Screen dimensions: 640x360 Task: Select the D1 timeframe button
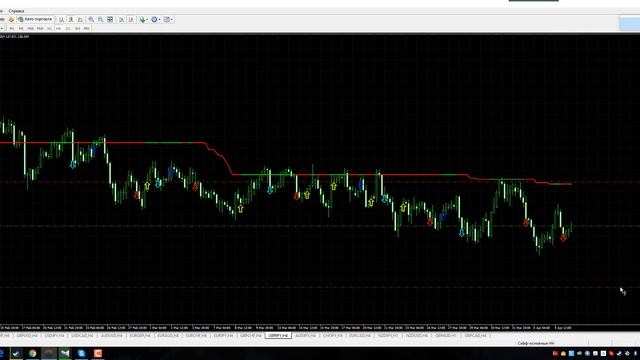tap(68, 29)
